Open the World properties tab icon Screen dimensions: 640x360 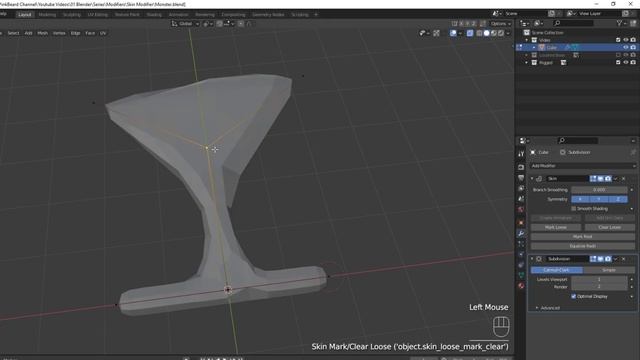[x=521, y=209]
